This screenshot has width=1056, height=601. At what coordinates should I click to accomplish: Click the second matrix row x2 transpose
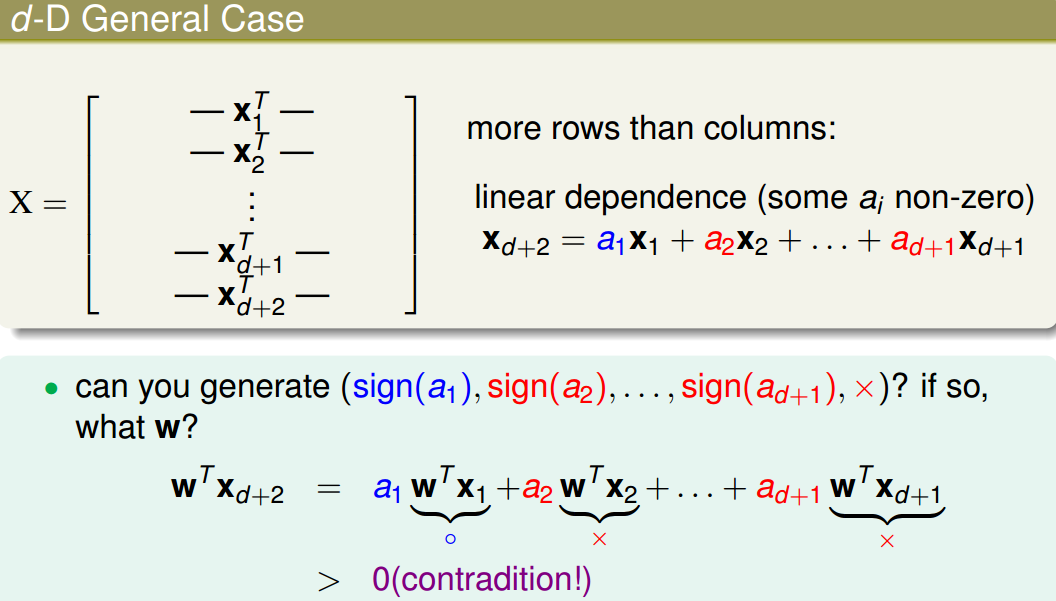click(x=252, y=153)
